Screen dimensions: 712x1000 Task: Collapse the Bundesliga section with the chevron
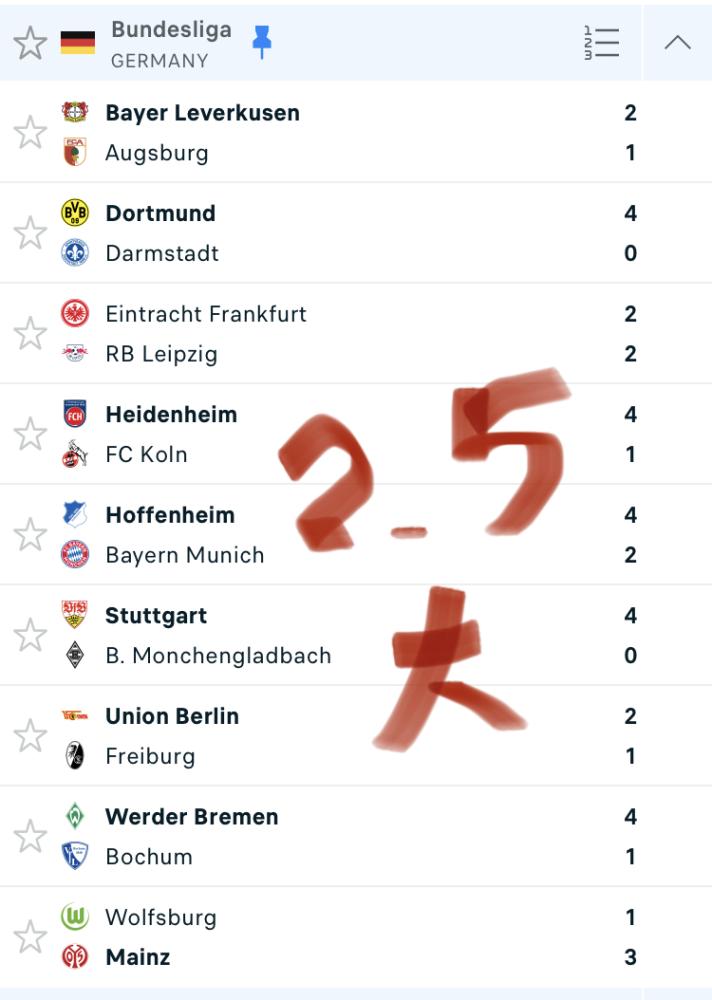tap(678, 43)
